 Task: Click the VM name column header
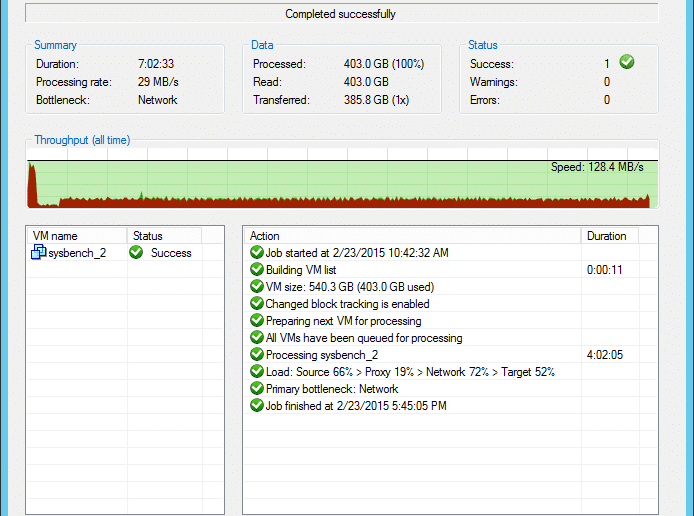coord(77,235)
